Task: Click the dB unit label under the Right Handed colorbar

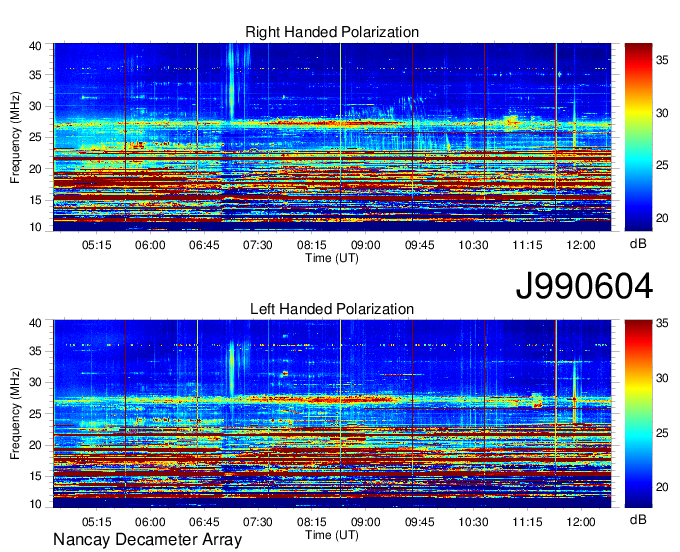Action: click(x=638, y=244)
